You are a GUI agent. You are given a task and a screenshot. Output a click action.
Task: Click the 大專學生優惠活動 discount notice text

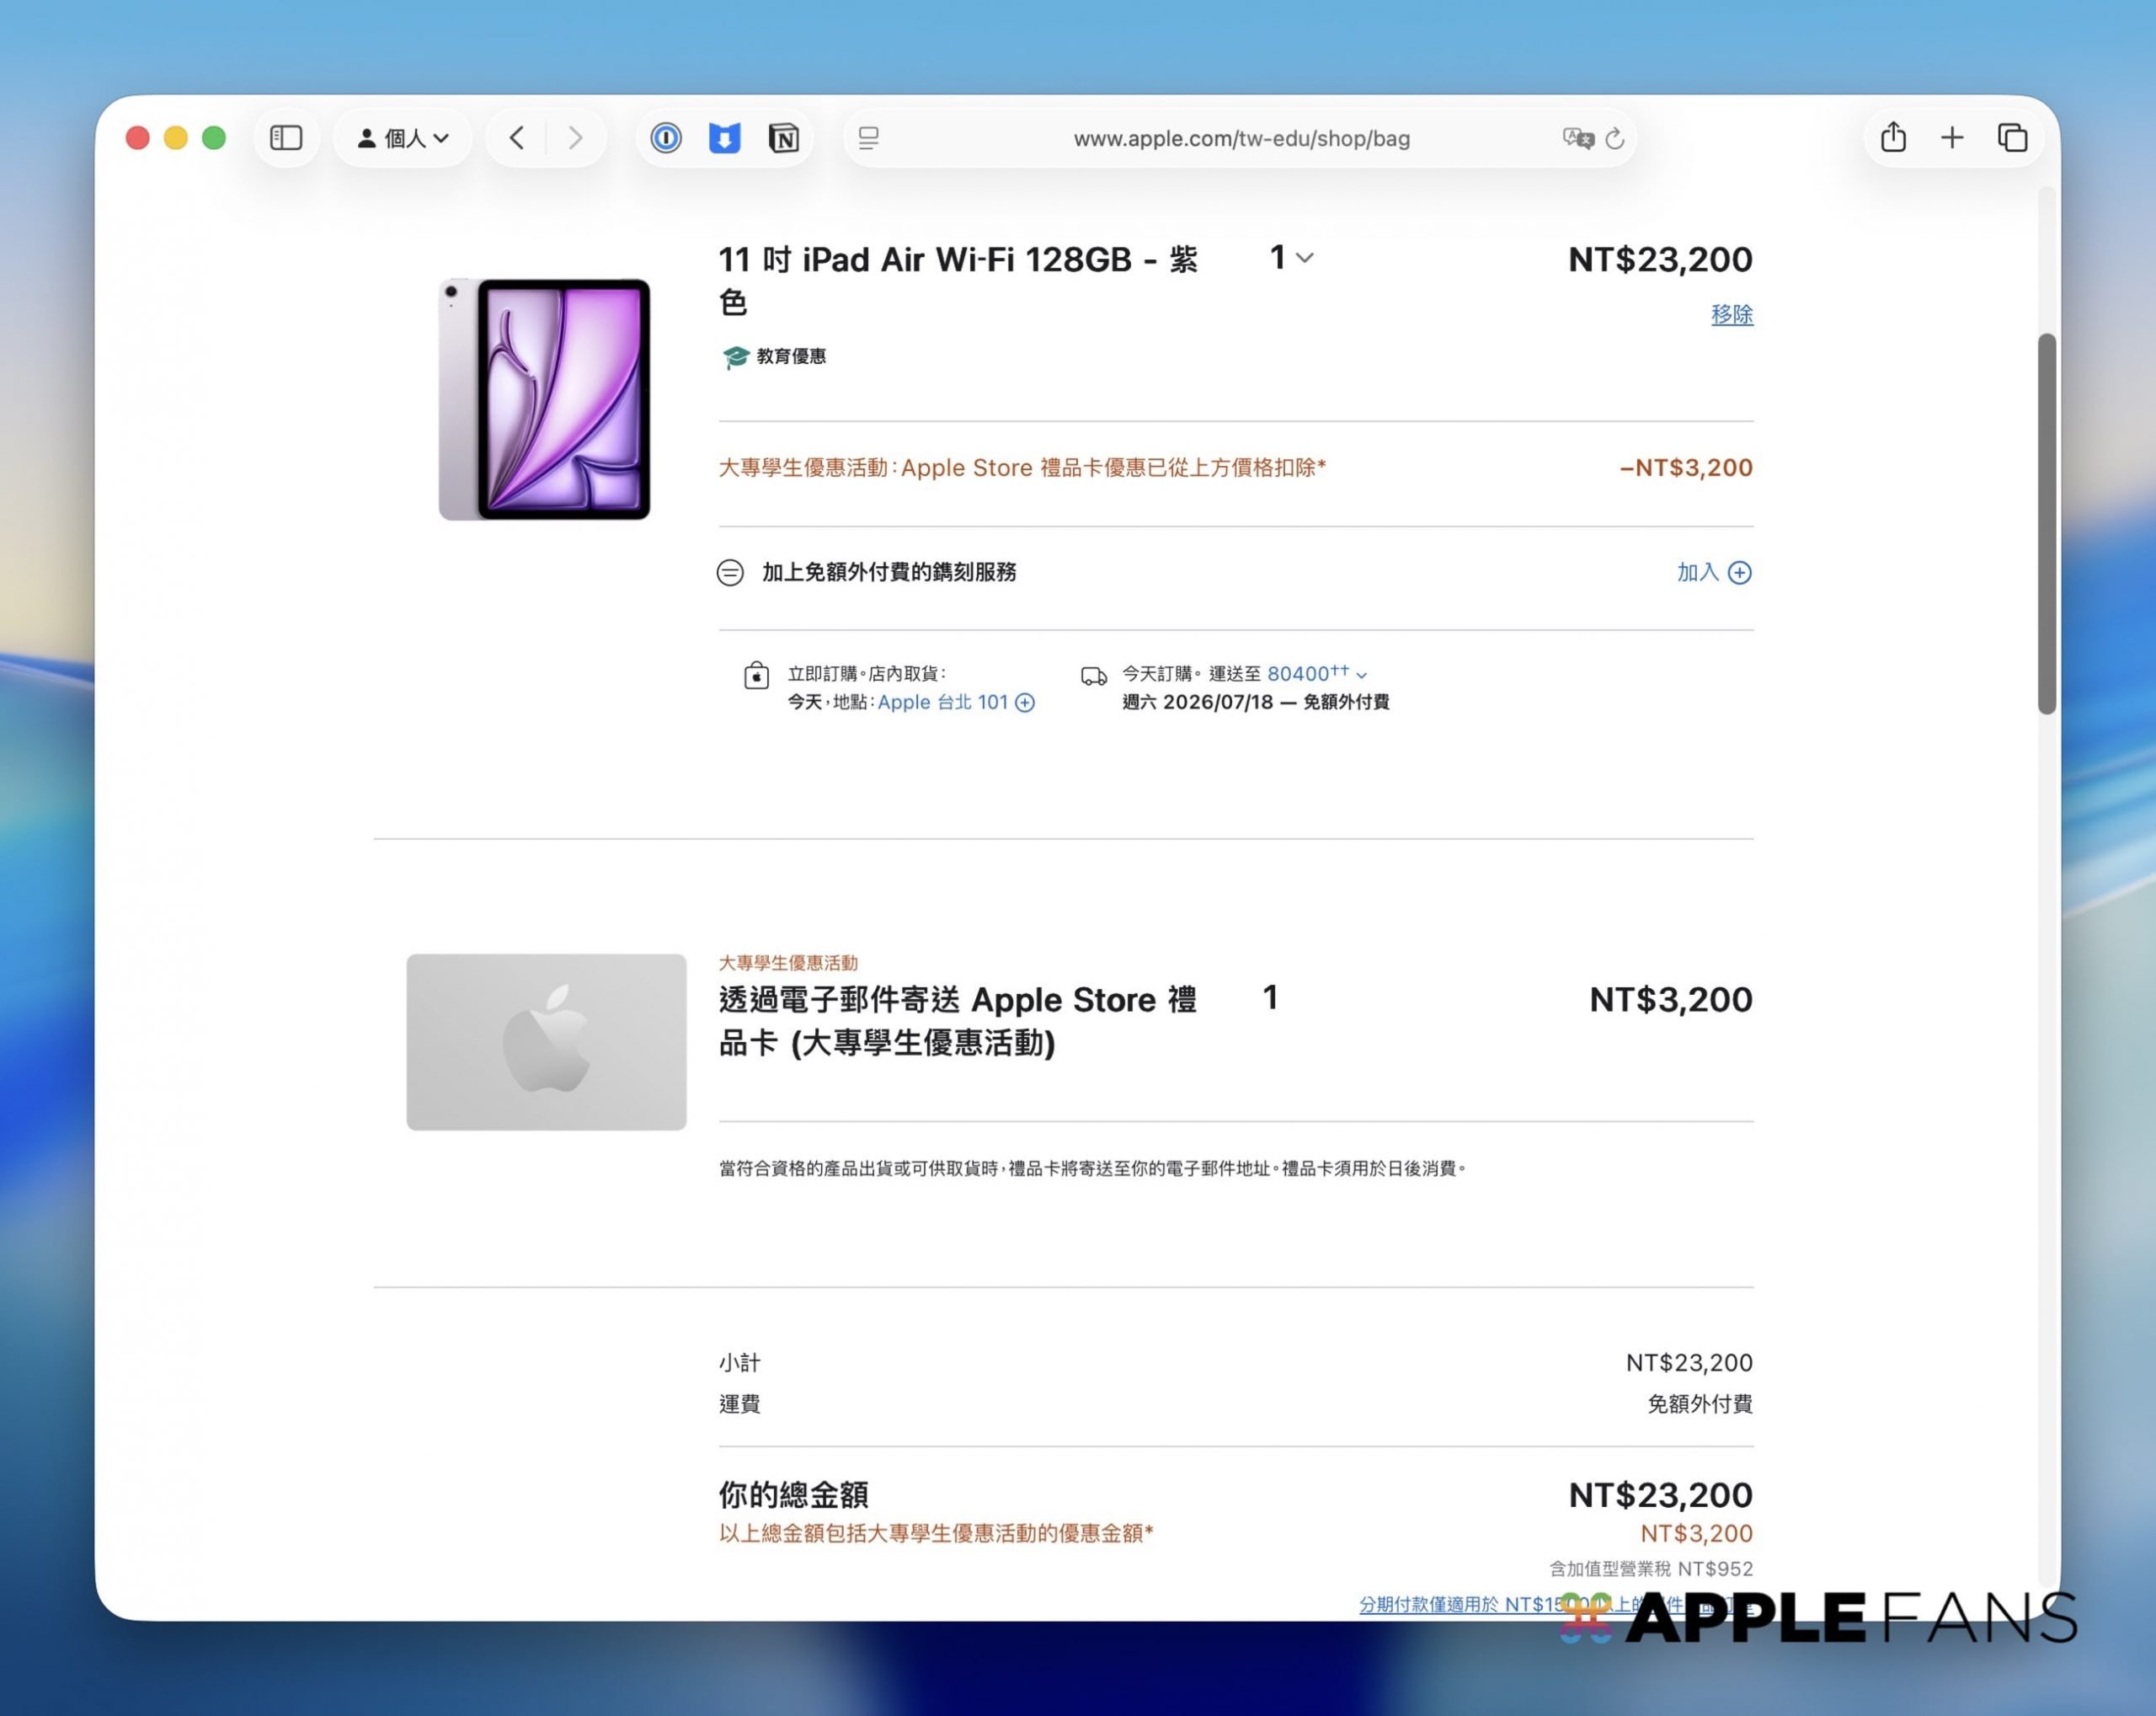coord(1022,468)
